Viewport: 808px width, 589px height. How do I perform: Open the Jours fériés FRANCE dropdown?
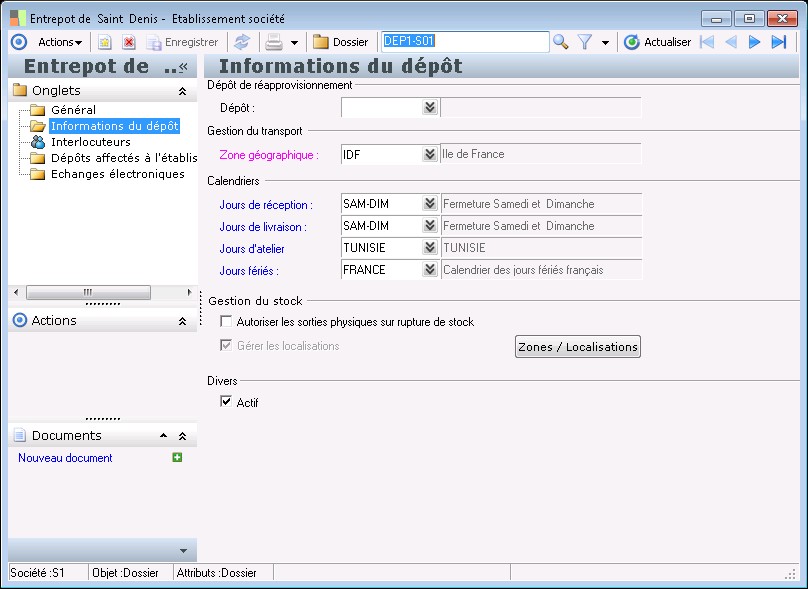click(430, 270)
